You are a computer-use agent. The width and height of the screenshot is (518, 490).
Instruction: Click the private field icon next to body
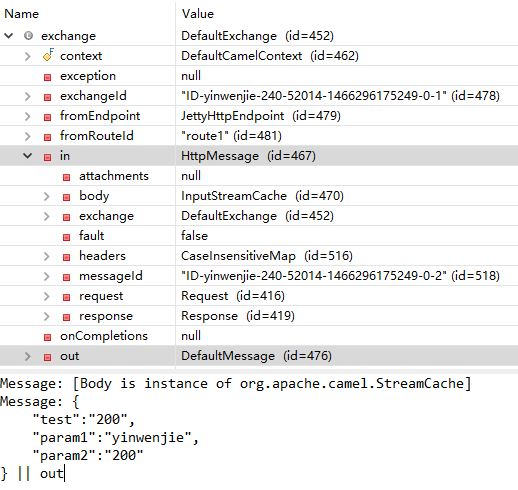67,197
